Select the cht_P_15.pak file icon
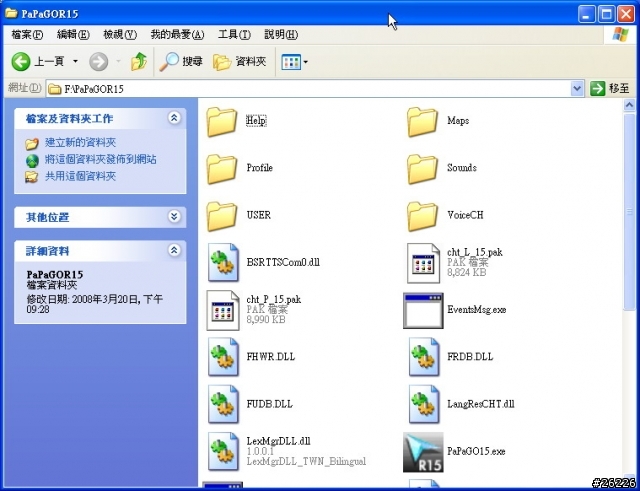The width and height of the screenshot is (640, 491). (223, 310)
